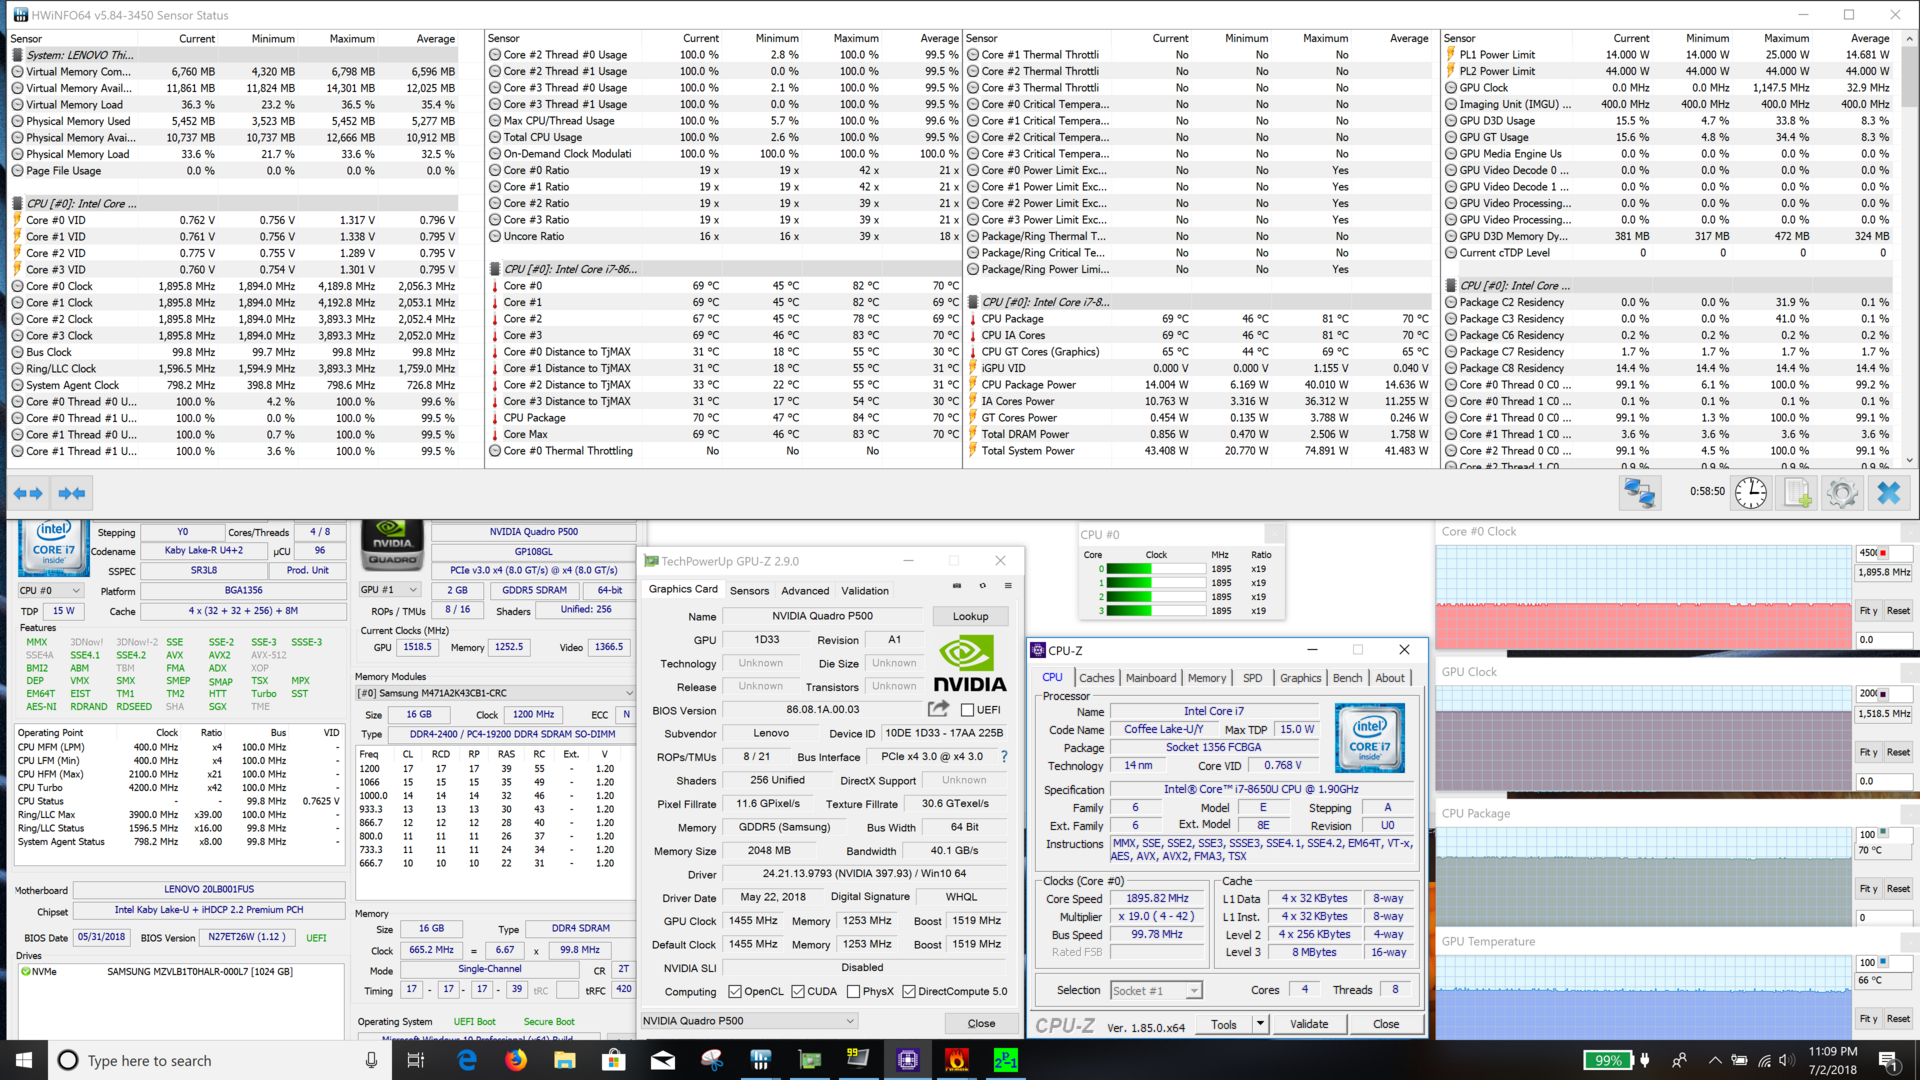The width and height of the screenshot is (1920, 1080).
Task: Open the Tools dropdown arrow in CPU-Z
Action: click(1260, 1024)
